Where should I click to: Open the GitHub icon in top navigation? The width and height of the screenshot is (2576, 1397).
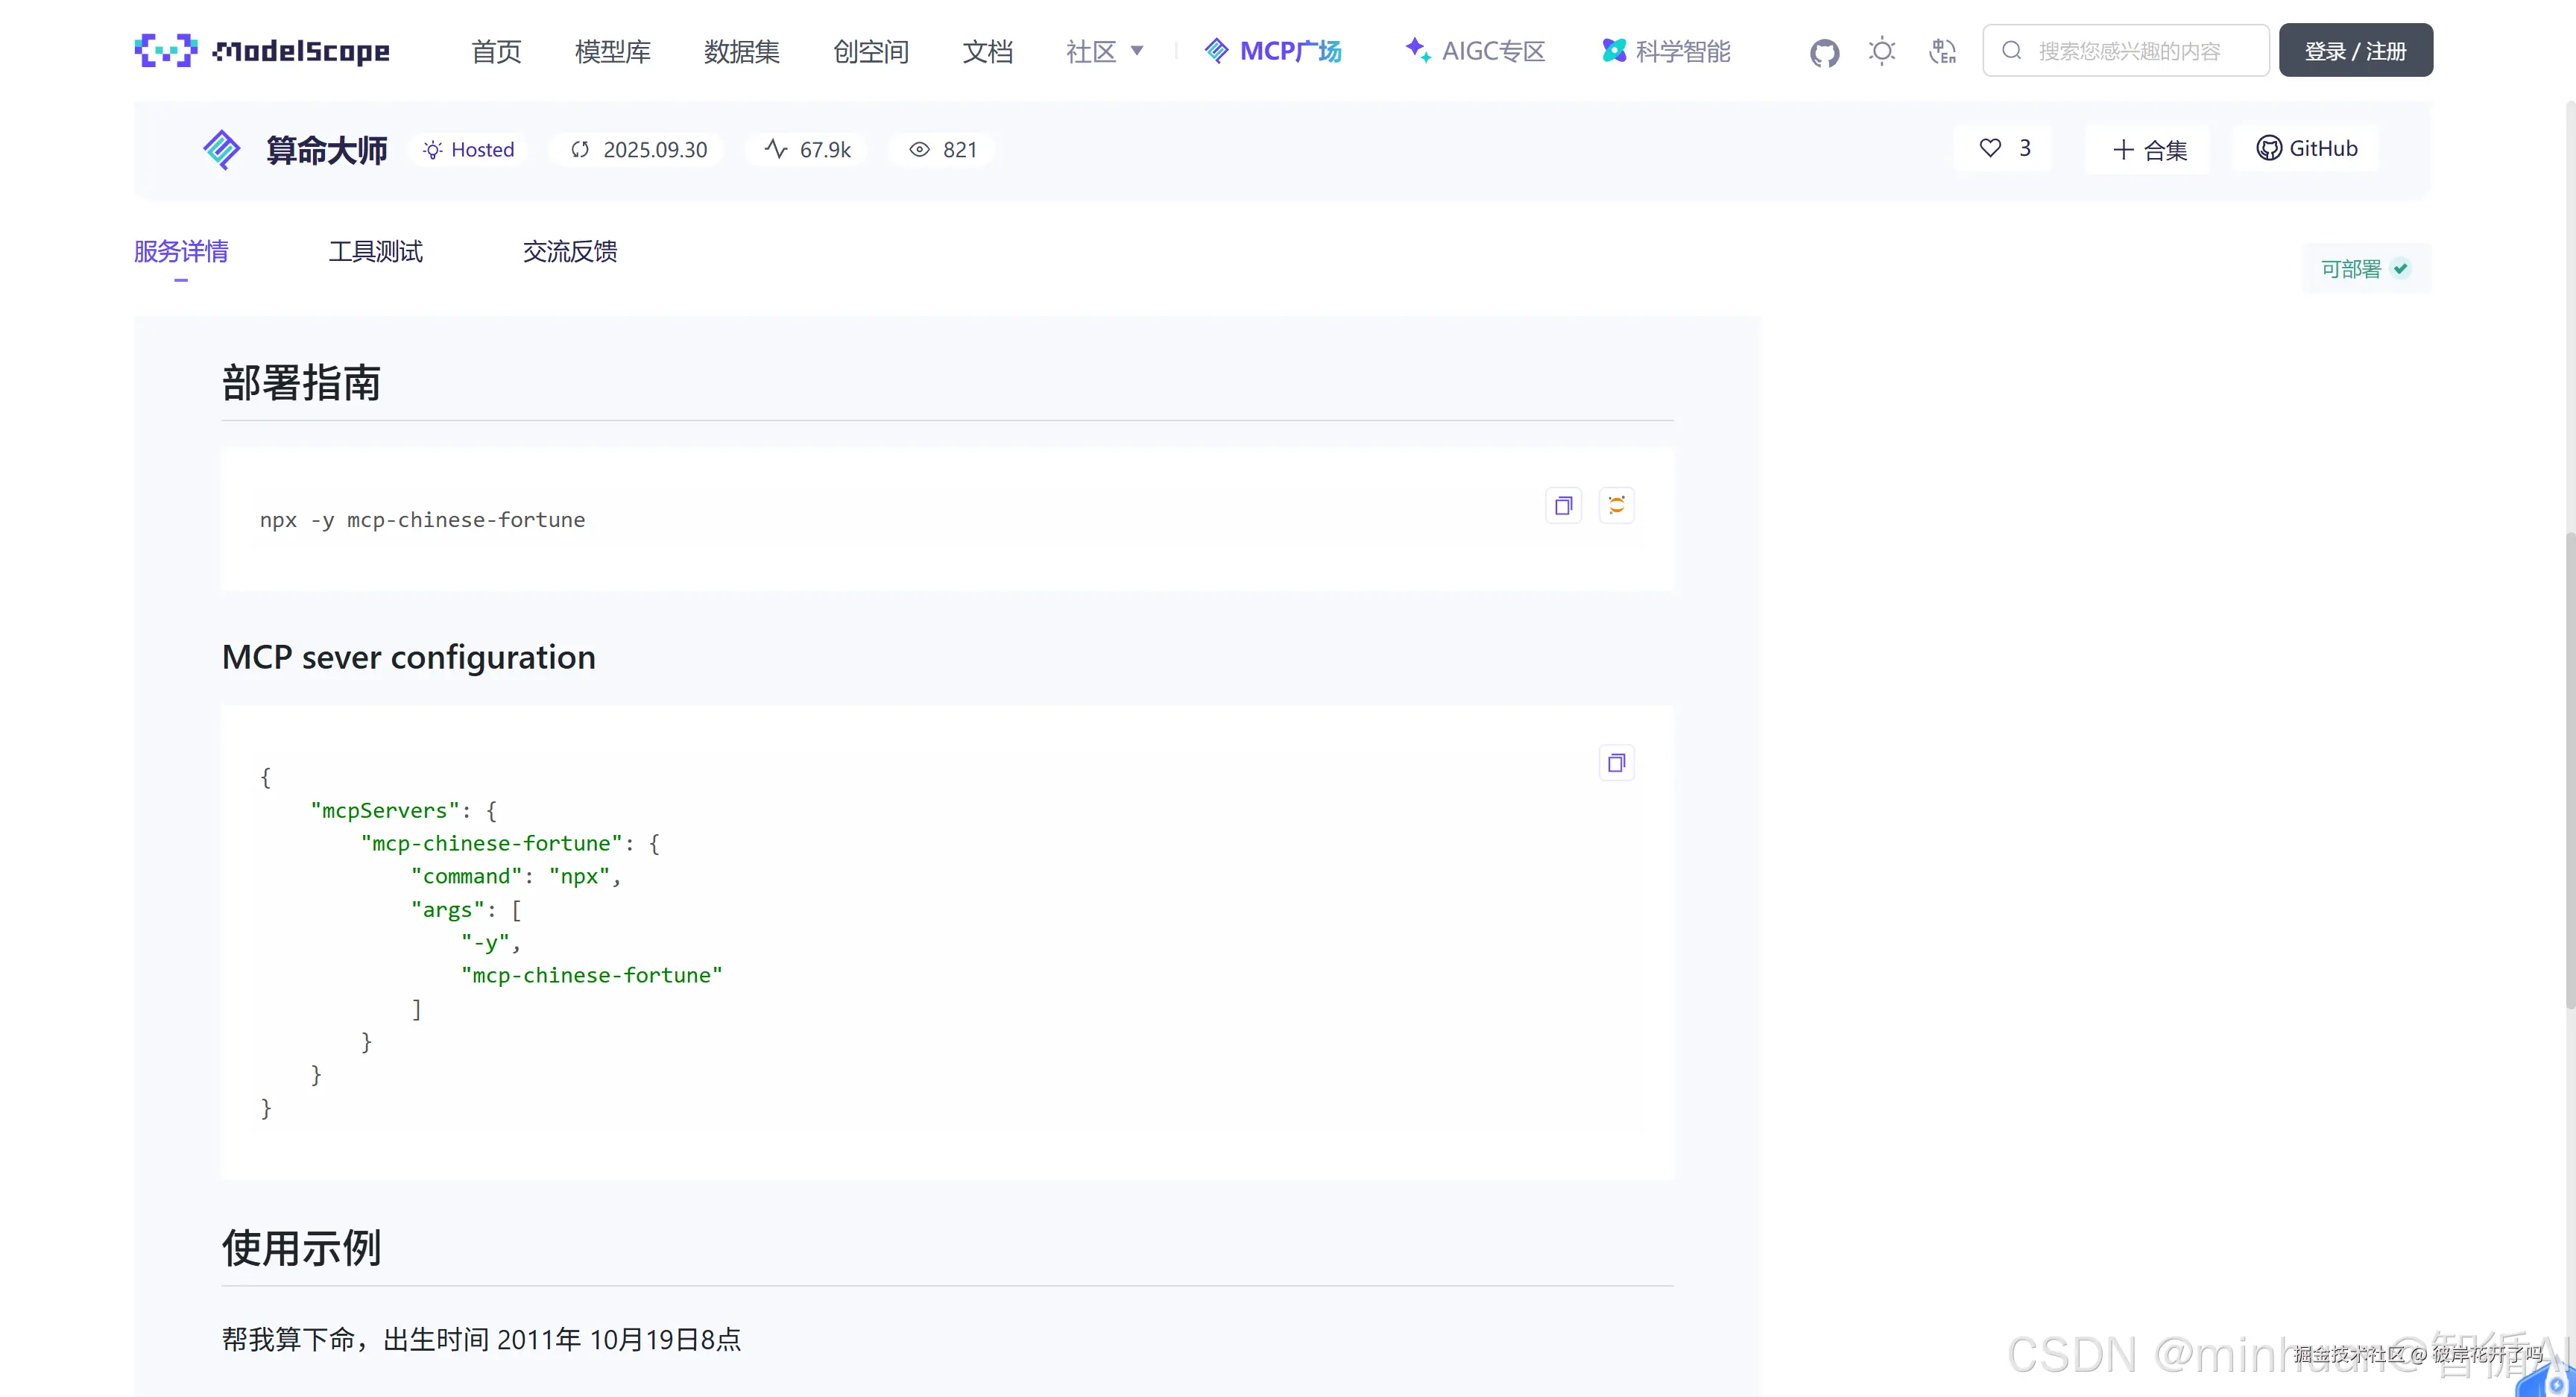coord(1824,52)
